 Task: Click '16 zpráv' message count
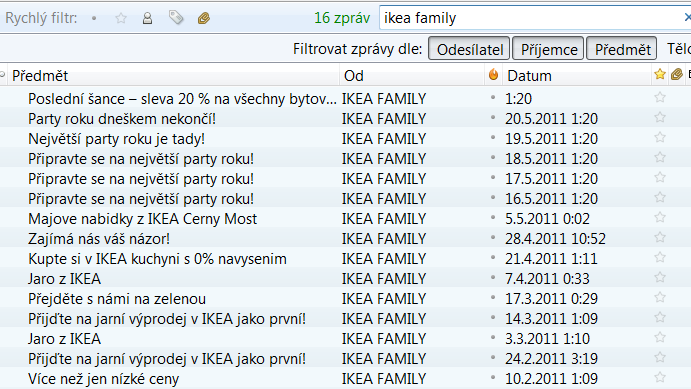(342, 18)
